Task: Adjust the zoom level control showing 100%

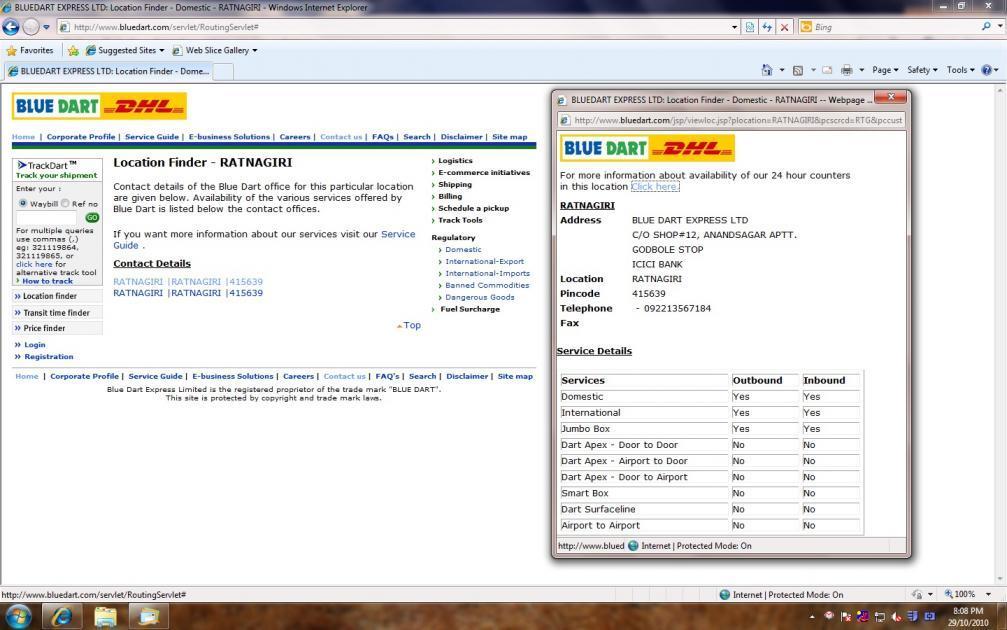Action: tap(966, 594)
